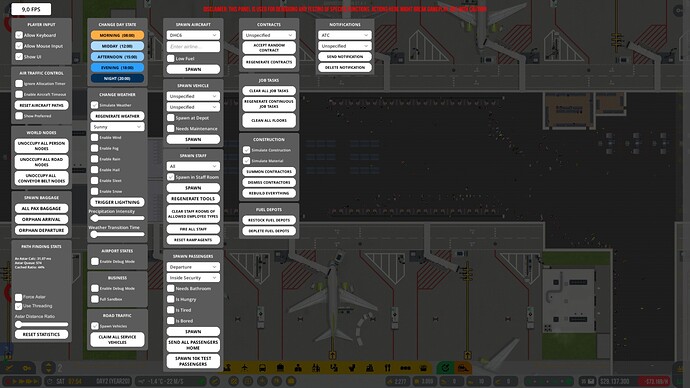
Task: Open the Inside Security dropdown
Action: pos(193,278)
